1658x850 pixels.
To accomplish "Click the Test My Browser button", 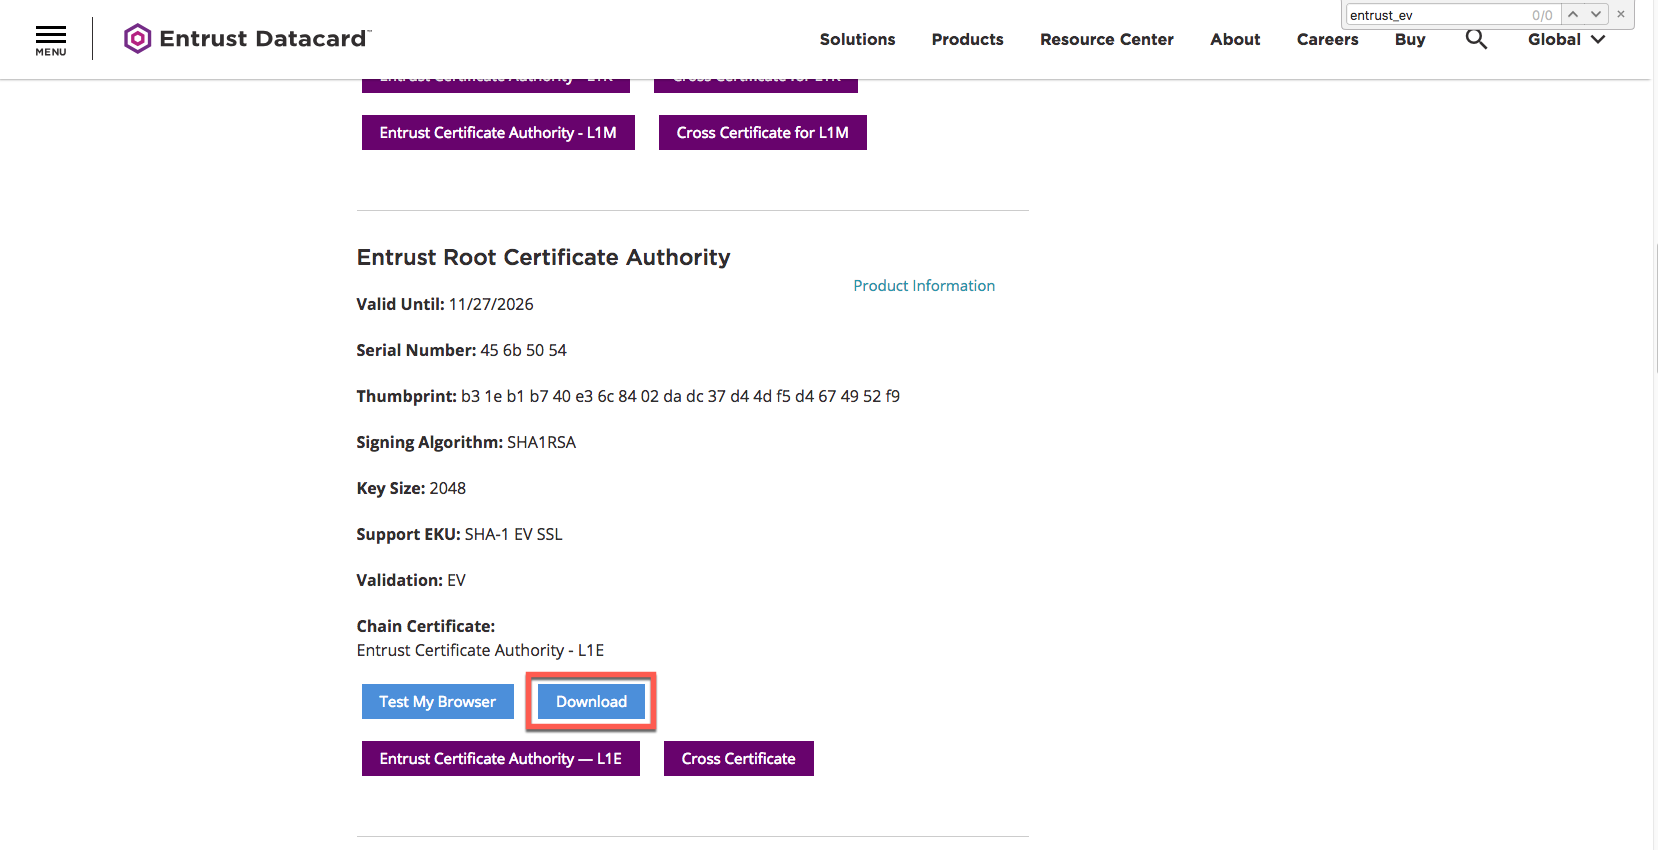I will coord(437,702).
